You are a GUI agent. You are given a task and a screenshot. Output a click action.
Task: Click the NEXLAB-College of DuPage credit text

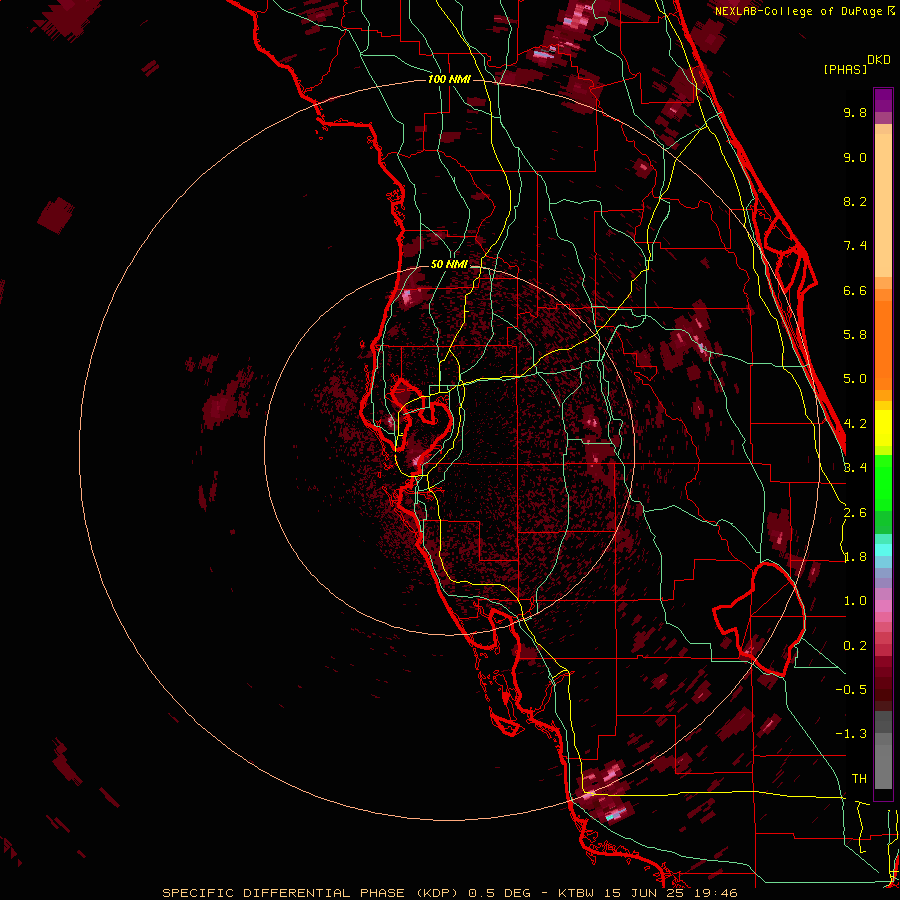[x=800, y=11]
